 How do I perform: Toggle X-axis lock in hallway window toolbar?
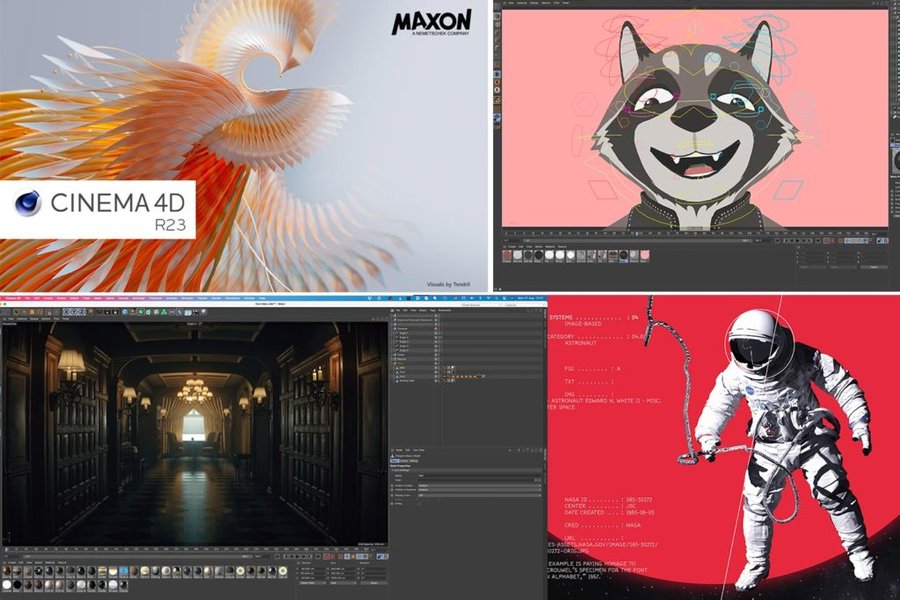coord(67,312)
